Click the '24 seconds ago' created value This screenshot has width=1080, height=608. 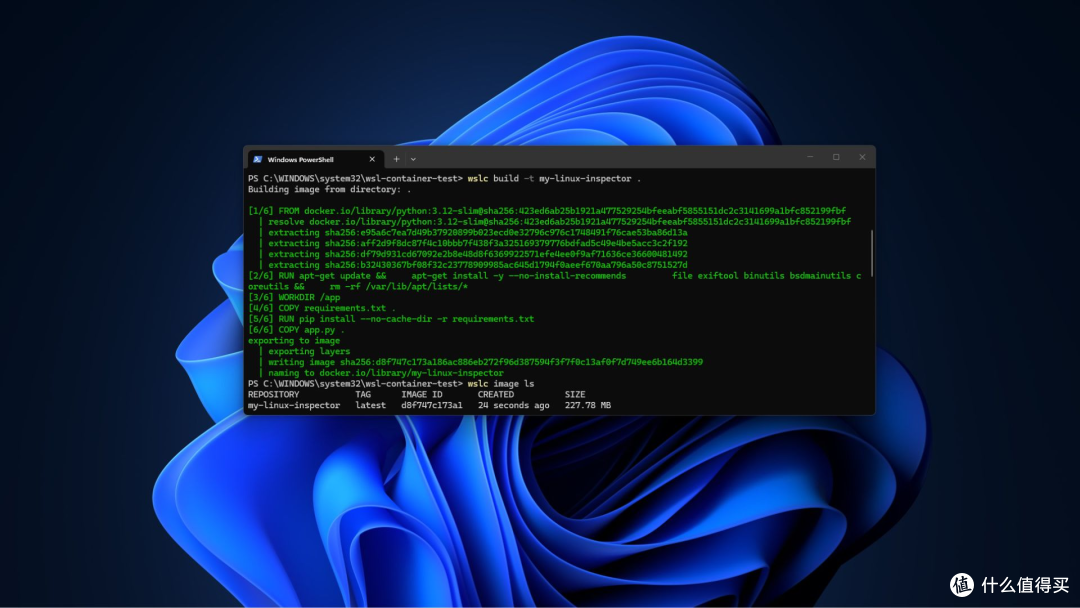click(514, 406)
